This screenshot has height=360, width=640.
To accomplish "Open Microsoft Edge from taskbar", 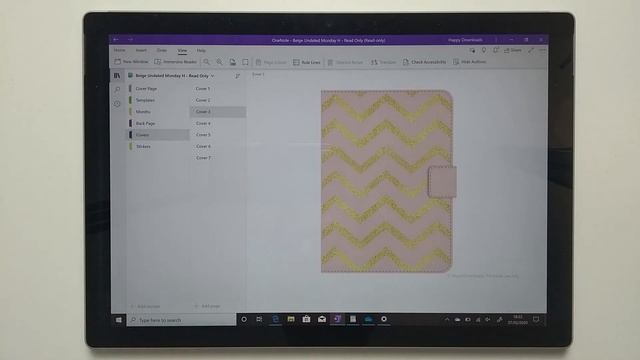I will [x=276, y=320].
